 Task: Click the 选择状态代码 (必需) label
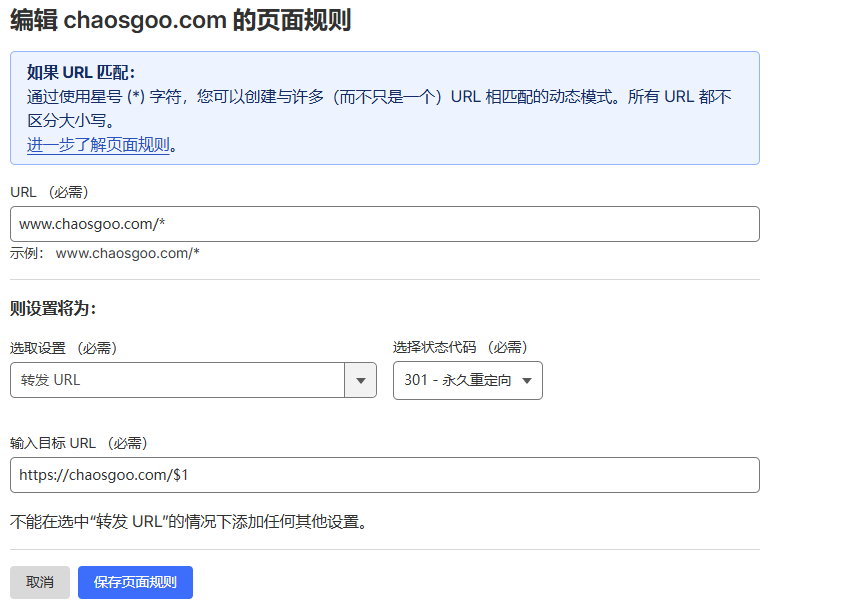[x=460, y=347]
